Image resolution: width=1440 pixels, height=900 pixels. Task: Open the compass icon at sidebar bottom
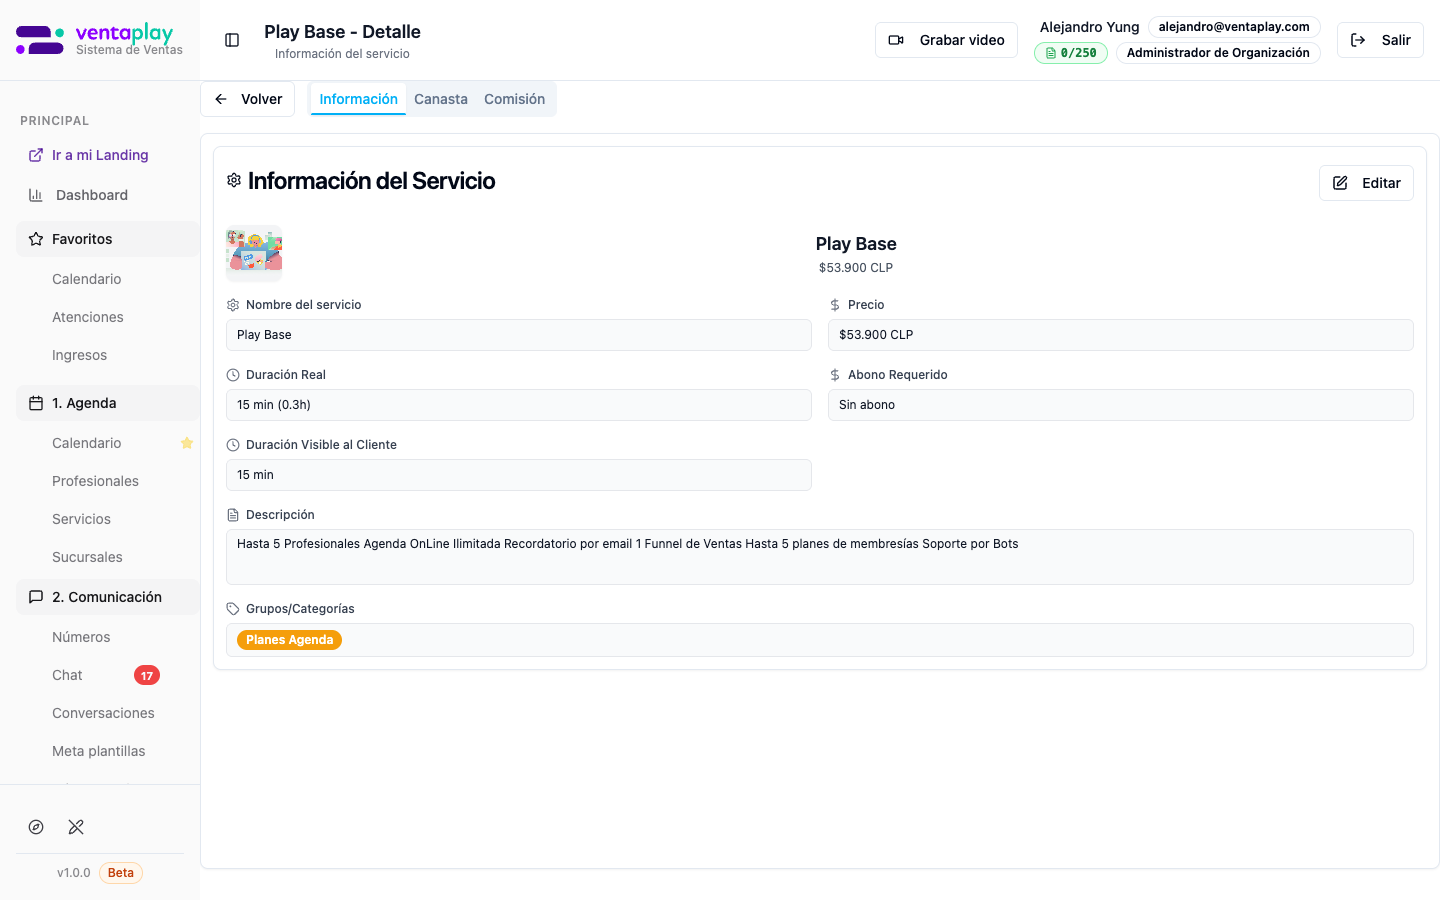tap(36, 827)
